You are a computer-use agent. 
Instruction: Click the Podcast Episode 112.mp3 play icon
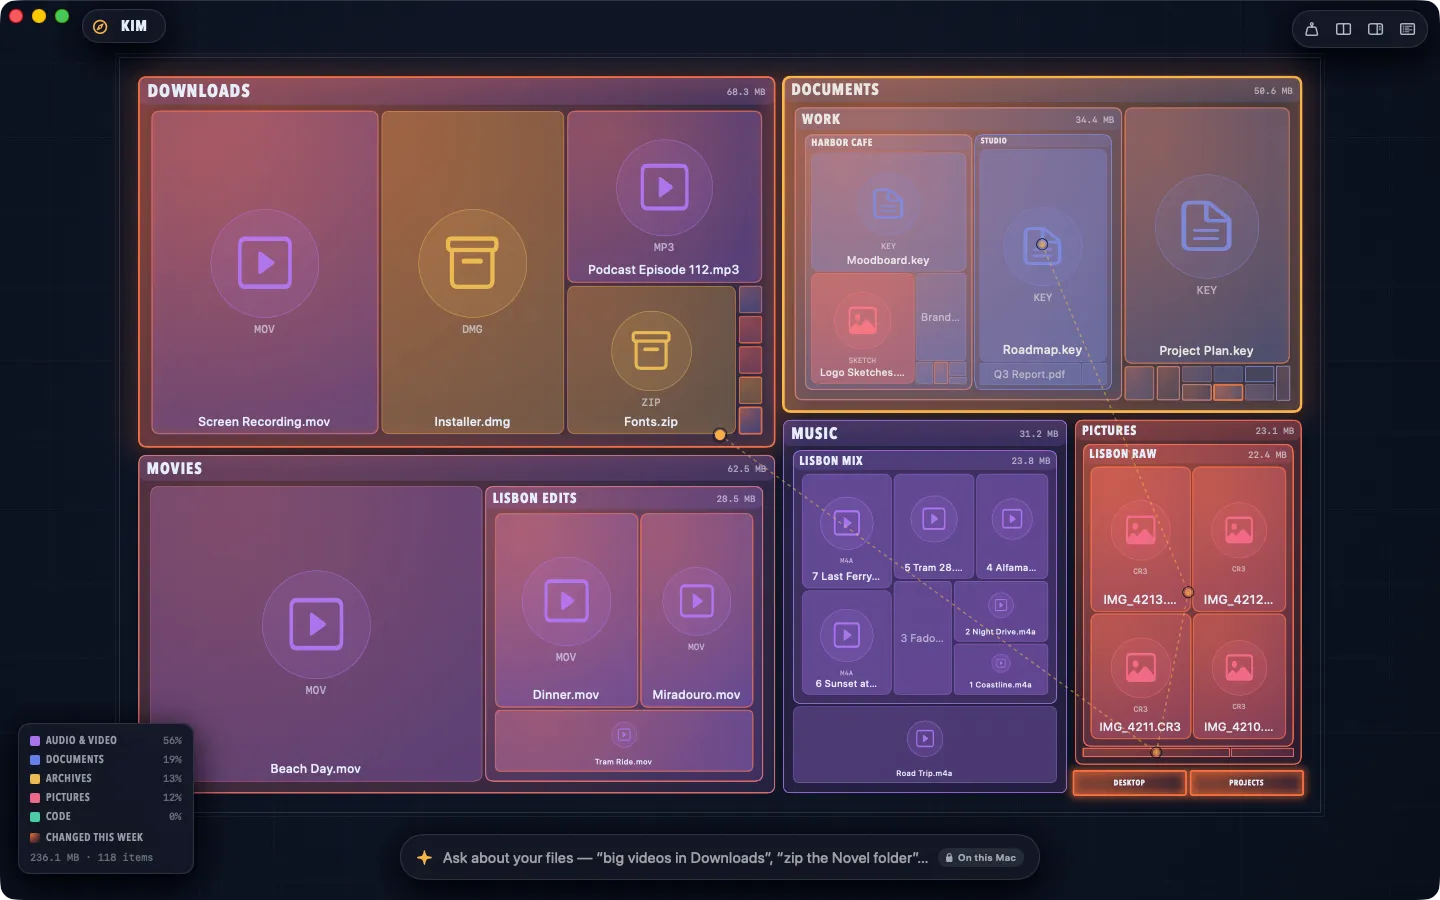(664, 187)
